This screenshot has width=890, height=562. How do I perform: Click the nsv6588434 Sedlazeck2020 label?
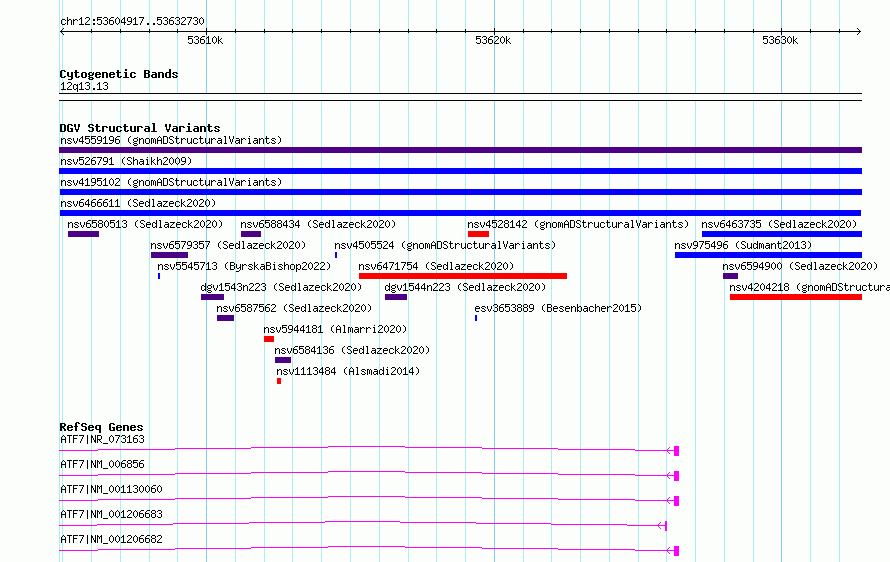pos(318,224)
